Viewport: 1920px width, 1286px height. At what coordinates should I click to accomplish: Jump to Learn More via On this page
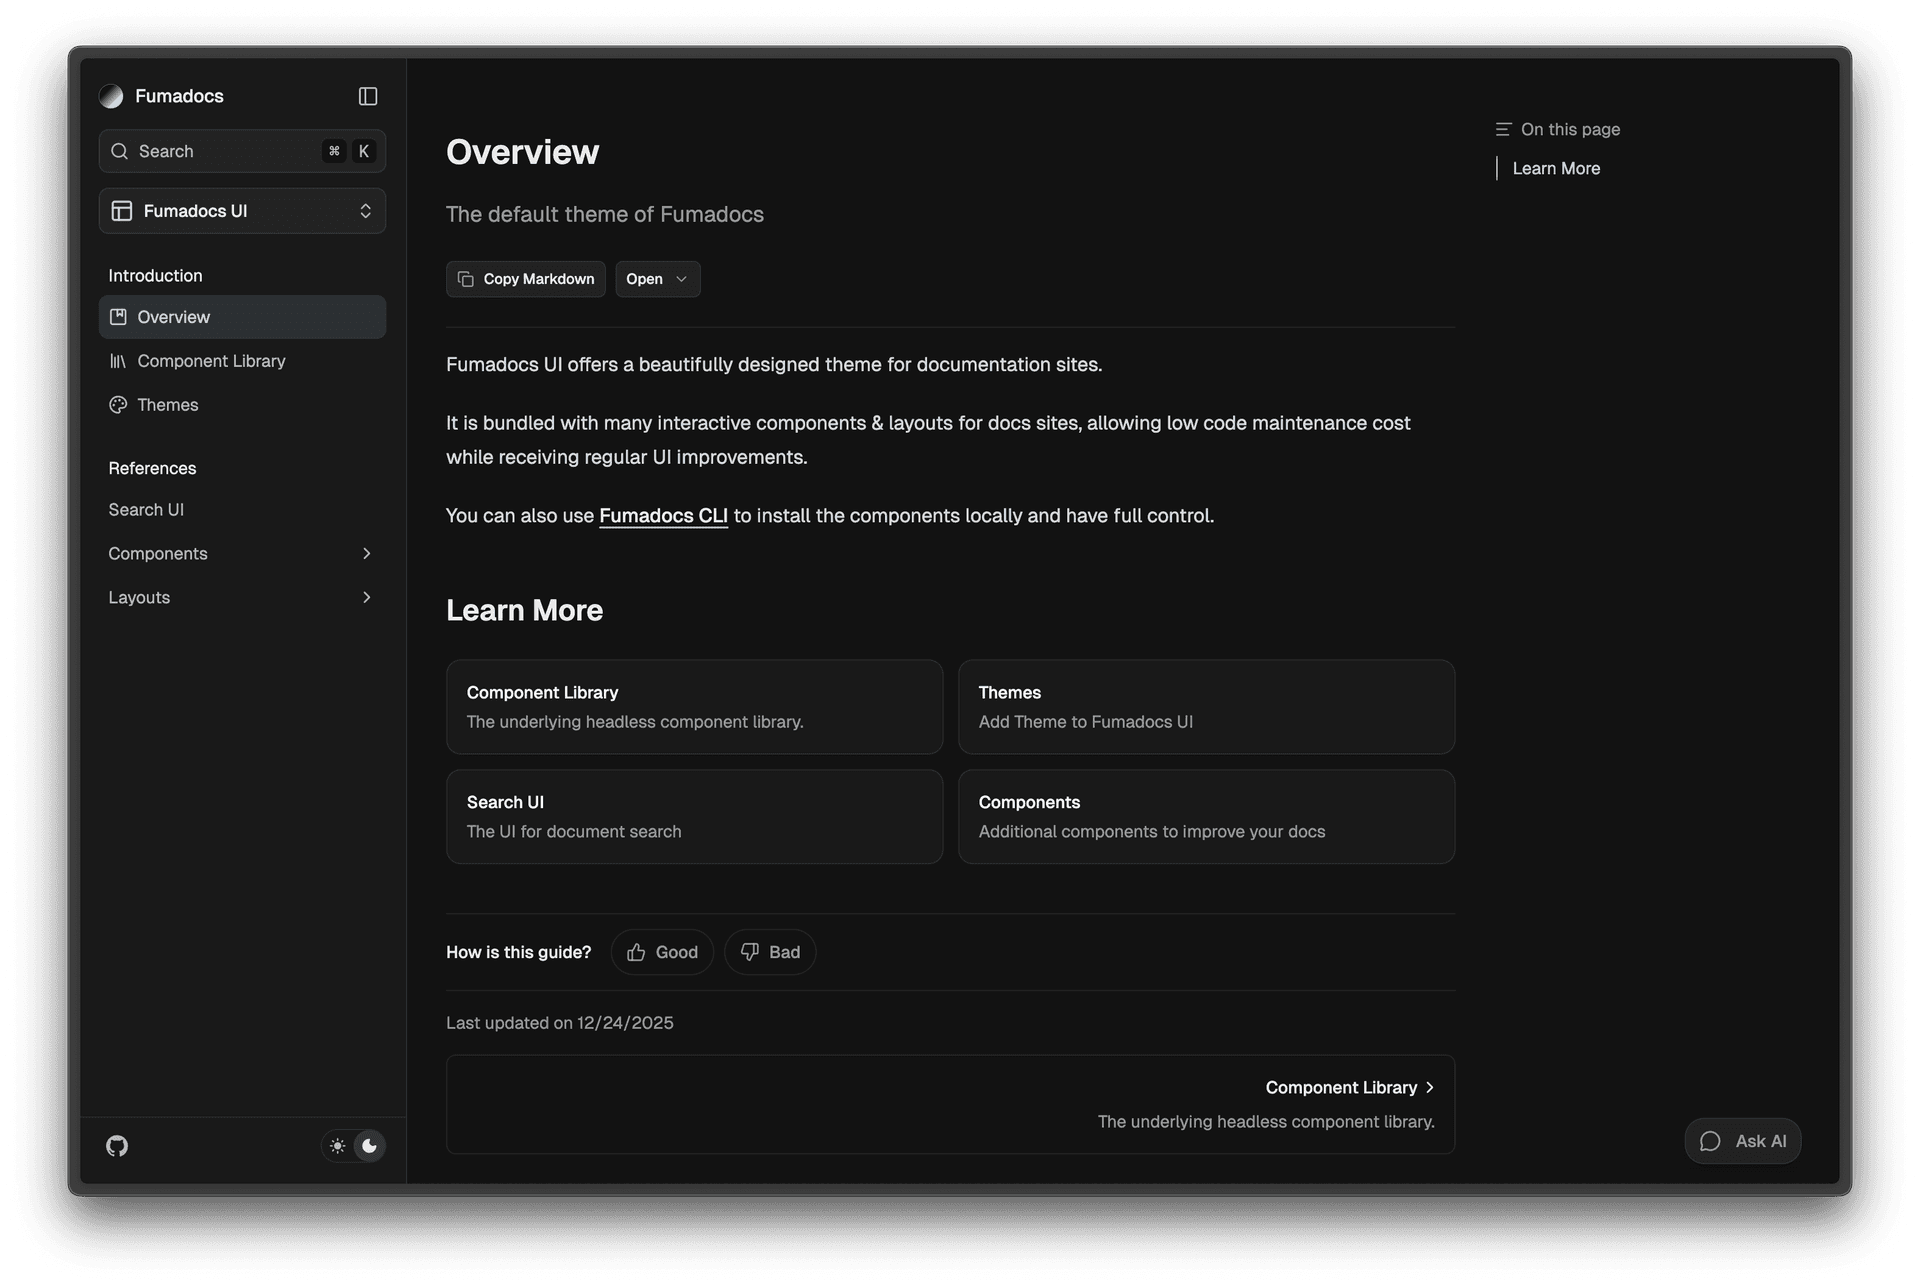pos(1555,168)
